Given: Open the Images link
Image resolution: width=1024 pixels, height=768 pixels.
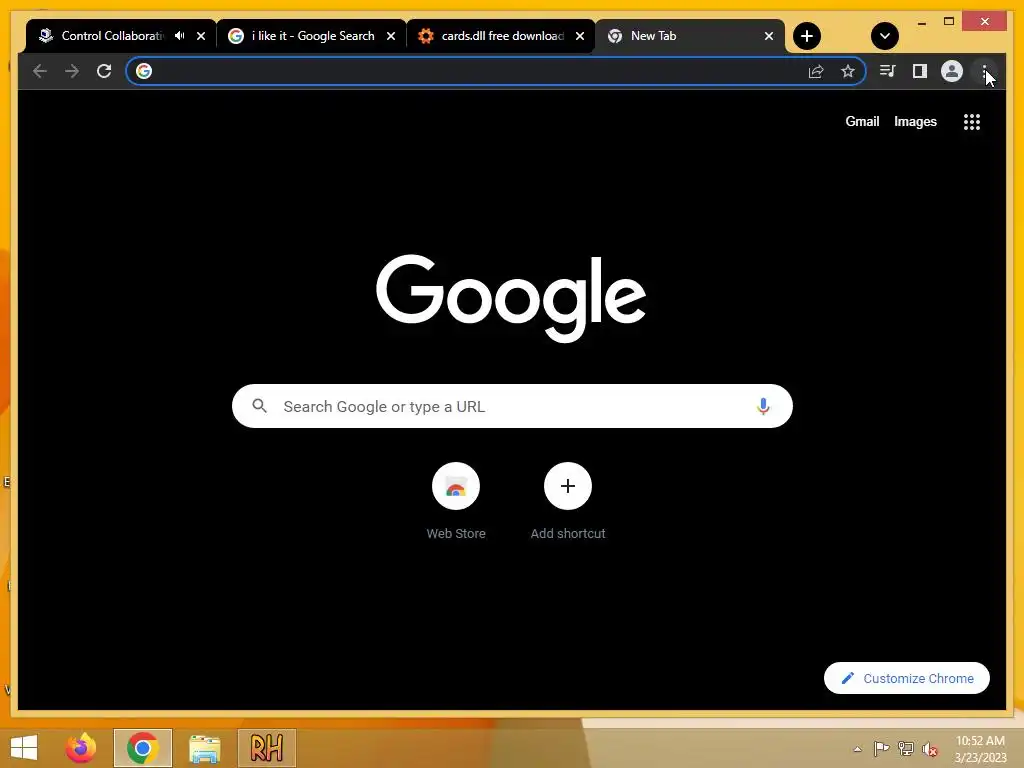Looking at the screenshot, I should tap(915, 121).
